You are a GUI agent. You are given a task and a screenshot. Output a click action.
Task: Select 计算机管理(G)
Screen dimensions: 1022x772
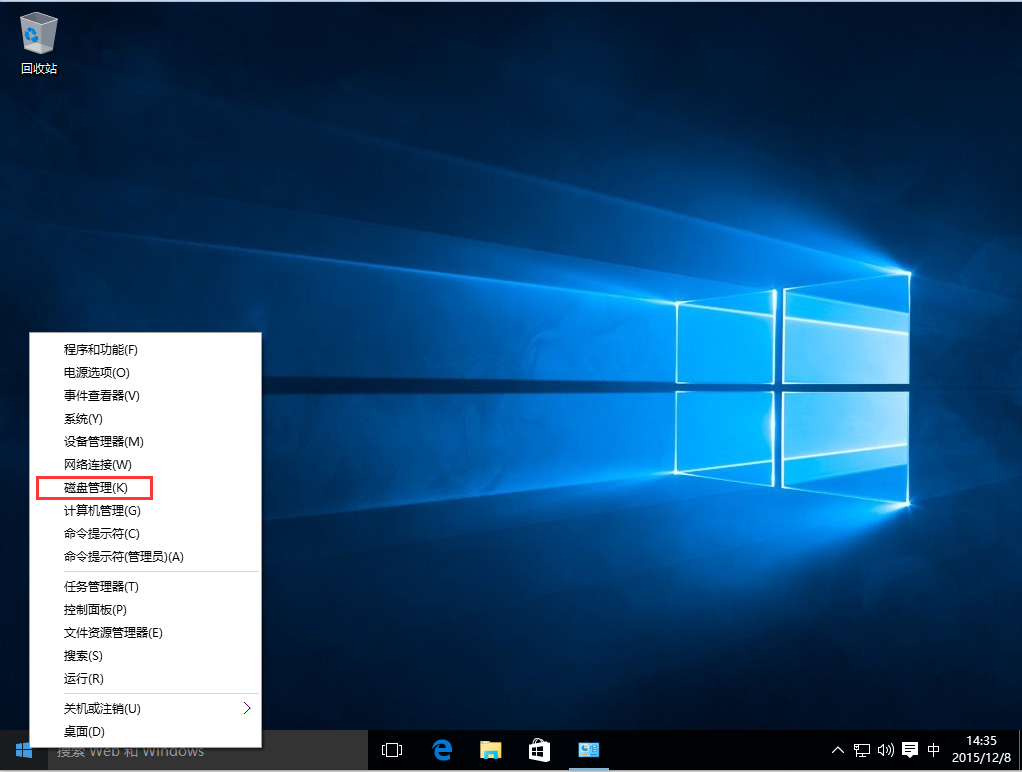point(145,511)
